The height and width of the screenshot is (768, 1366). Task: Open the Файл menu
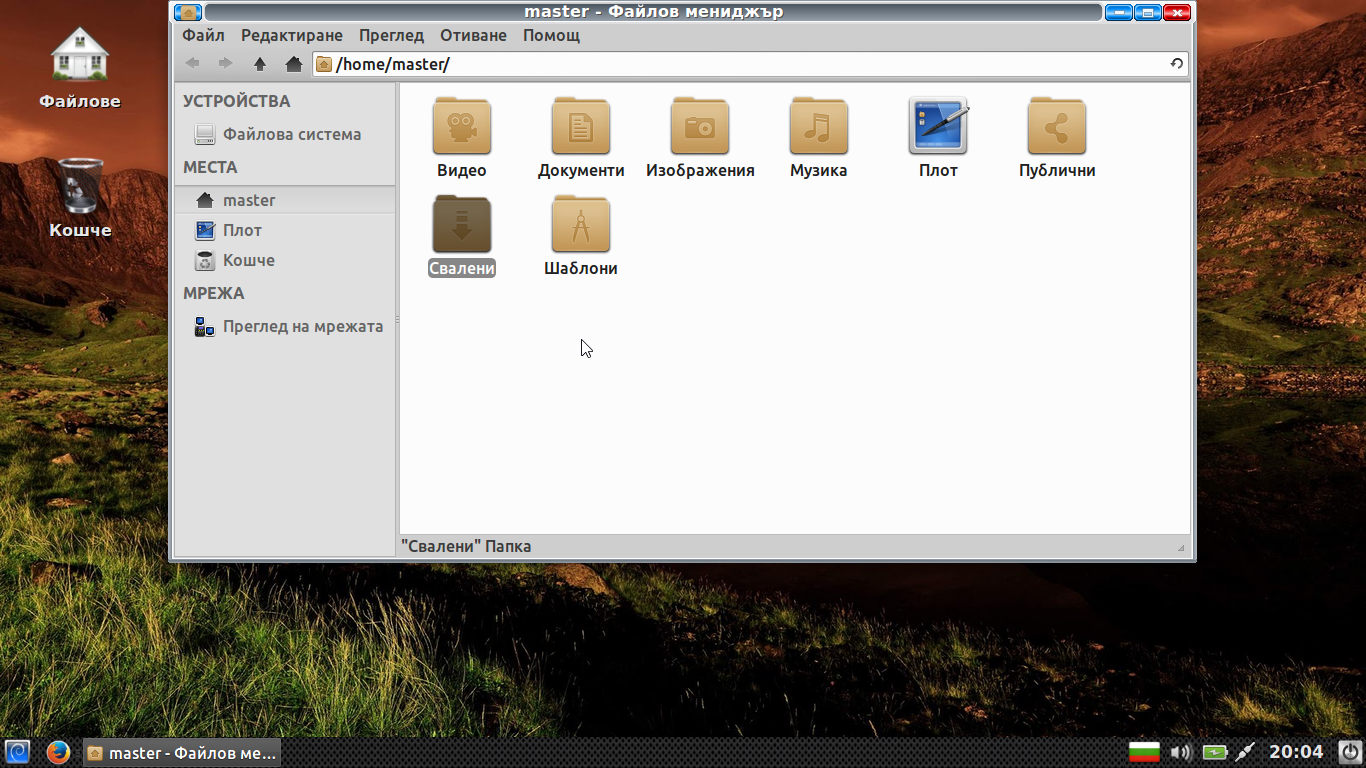pos(203,35)
